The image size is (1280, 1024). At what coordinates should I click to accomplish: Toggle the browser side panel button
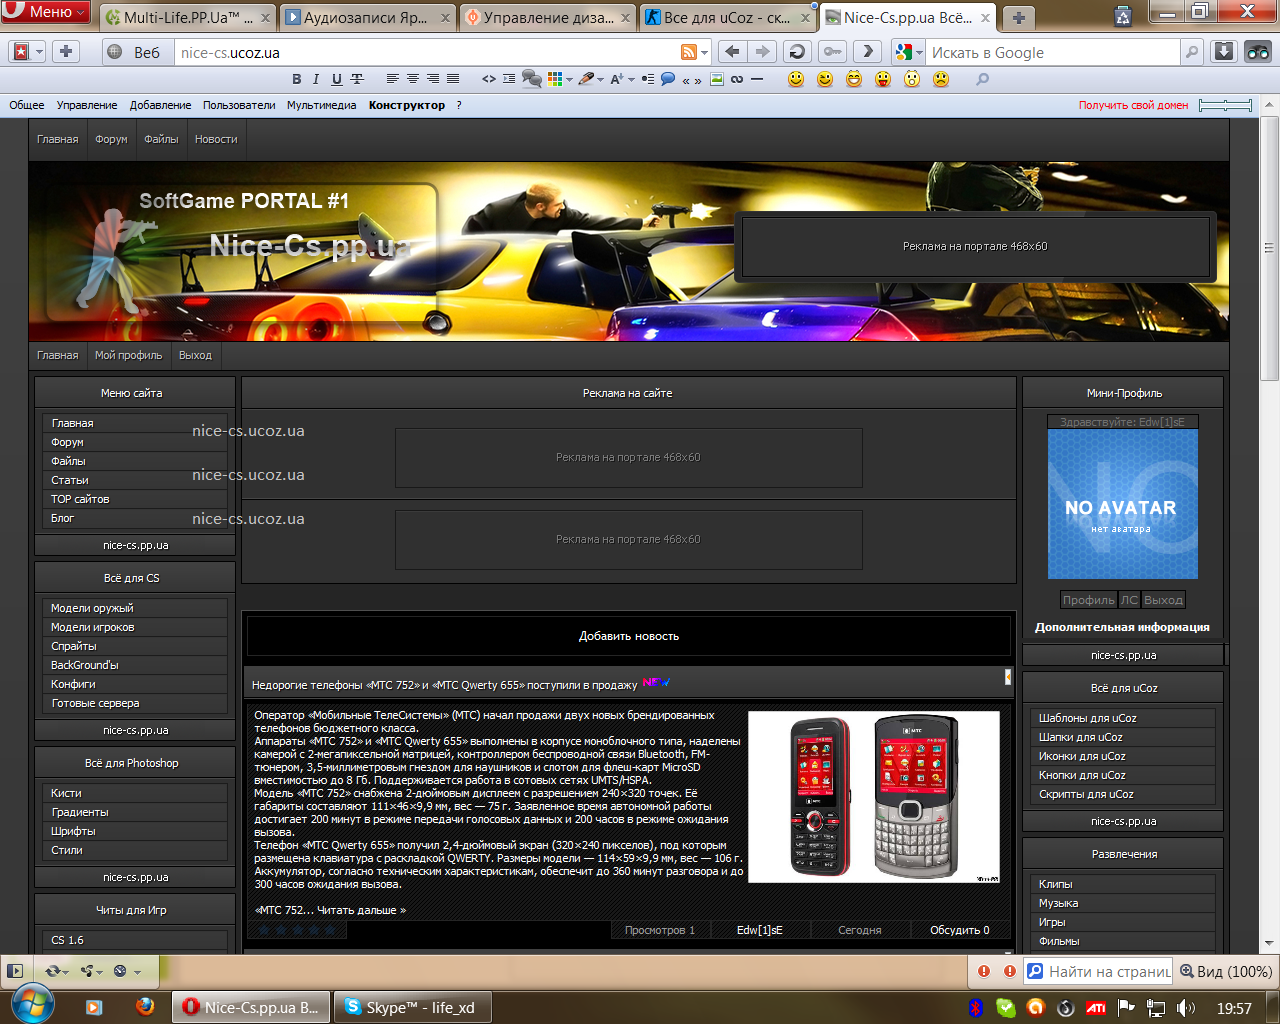tap(15, 970)
